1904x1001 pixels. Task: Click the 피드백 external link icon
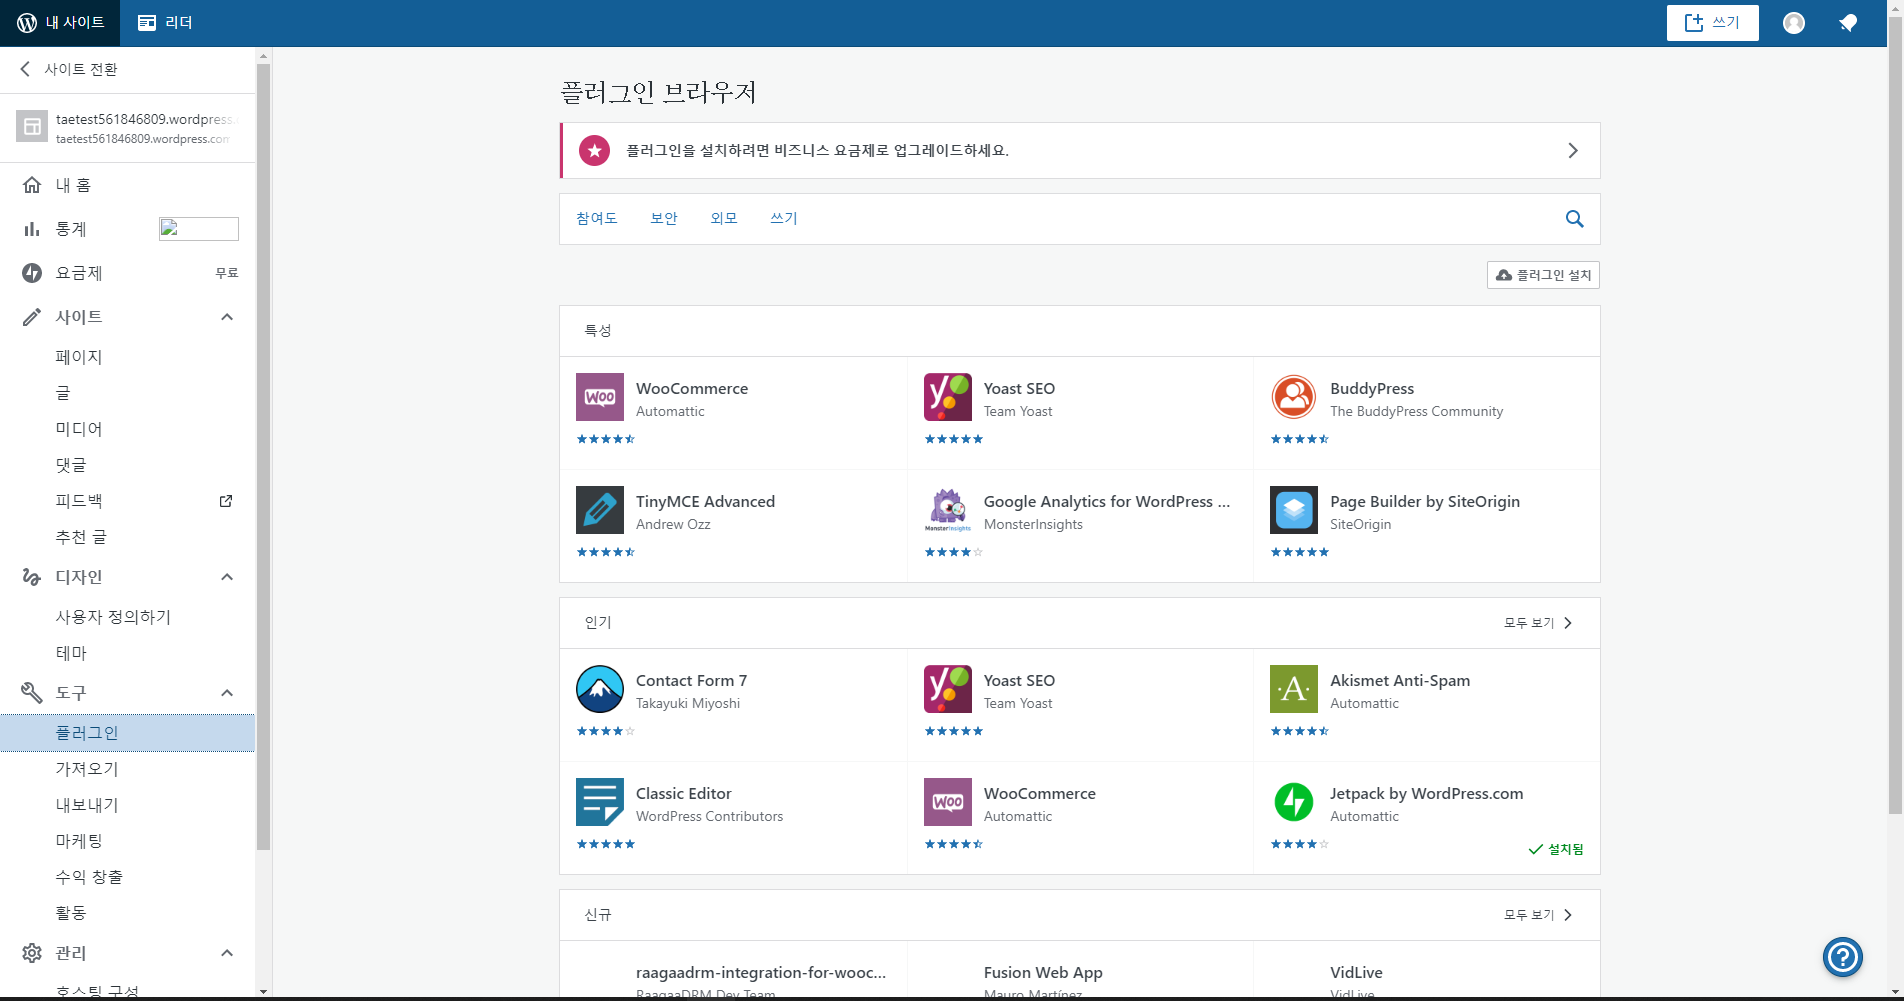(x=226, y=501)
